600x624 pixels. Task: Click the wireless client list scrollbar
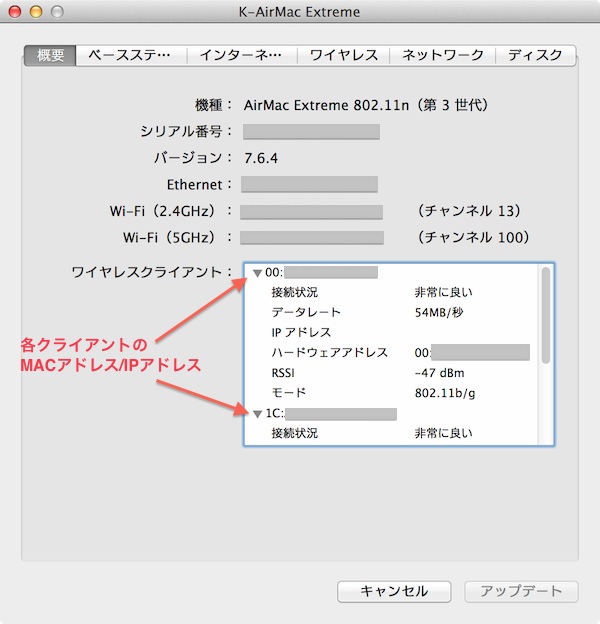coord(545,315)
